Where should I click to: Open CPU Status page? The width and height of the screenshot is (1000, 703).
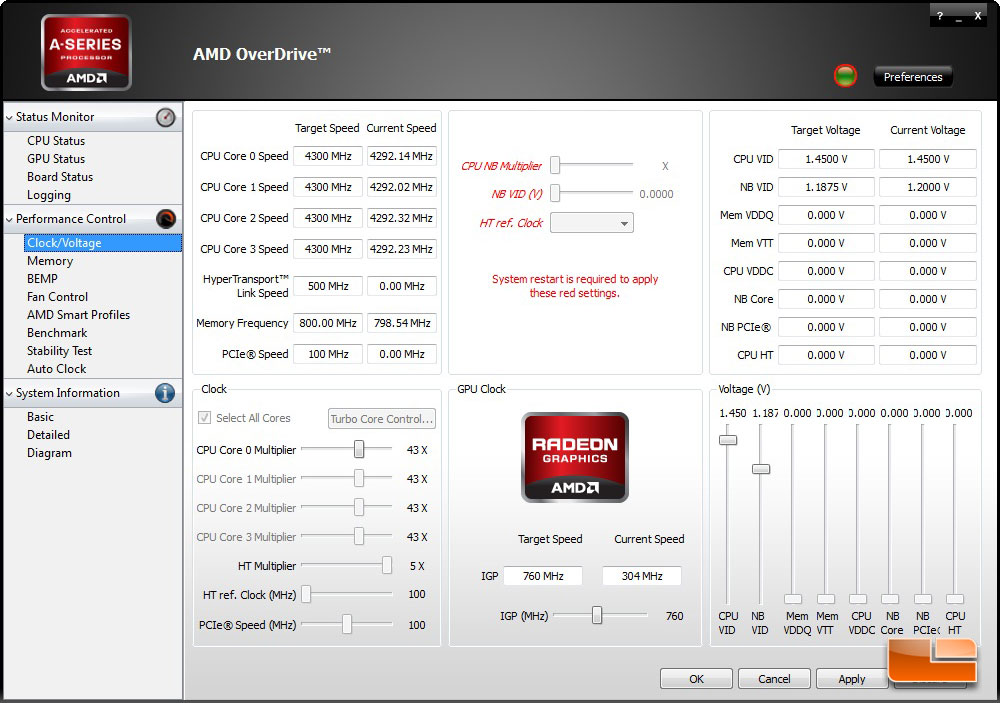click(55, 140)
